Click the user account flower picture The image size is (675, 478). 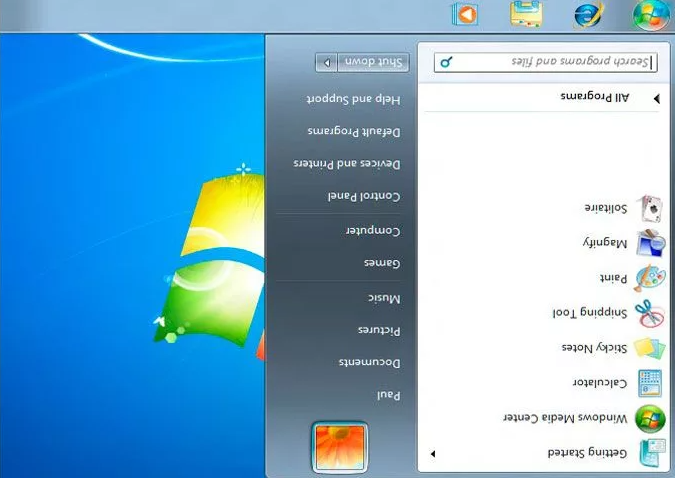click(340, 447)
